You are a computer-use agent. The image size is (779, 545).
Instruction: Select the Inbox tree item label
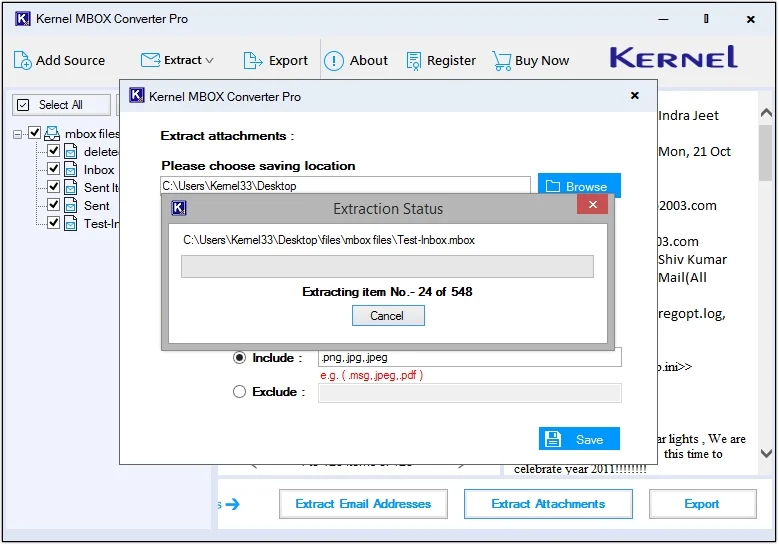point(99,170)
